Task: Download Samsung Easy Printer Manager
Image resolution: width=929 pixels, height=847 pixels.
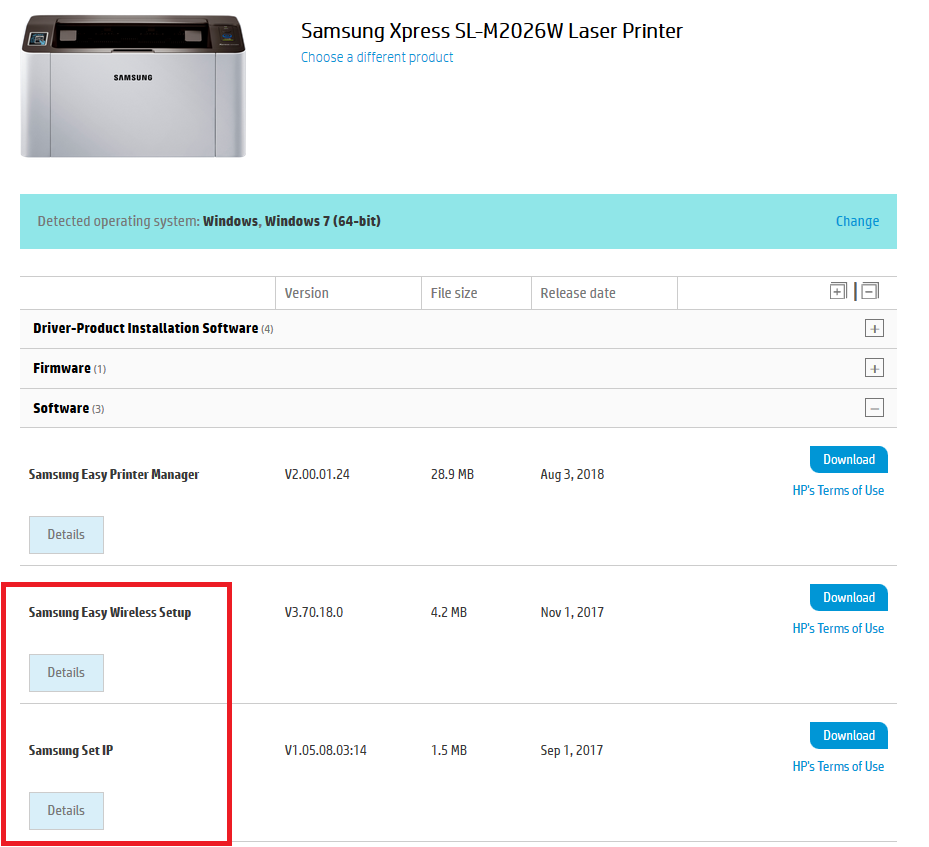Action: point(848,460)
